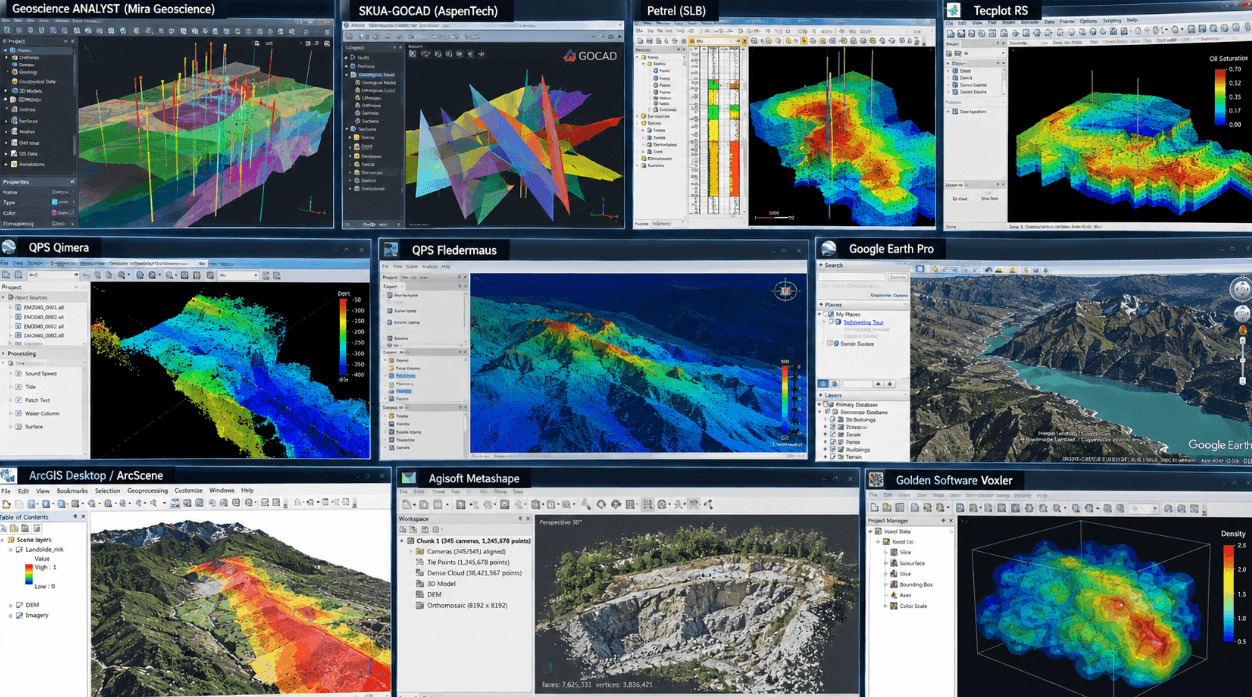Click the Tide step icon in Qimera
This screenshot has width=1252, height=697.
[18, 387]
